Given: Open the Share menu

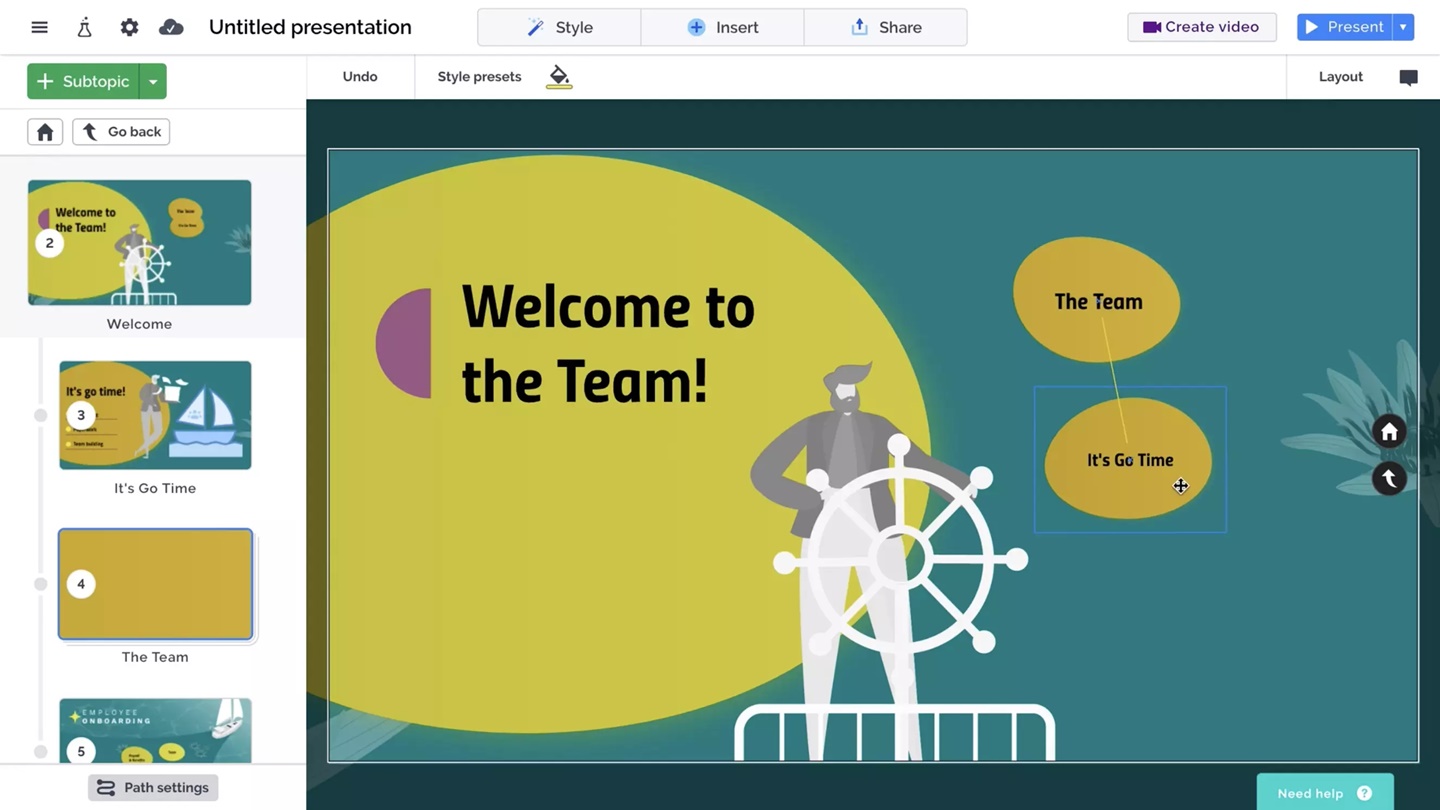Looking at the screenshot, I should pyautogui.click(x=885, y=27).
